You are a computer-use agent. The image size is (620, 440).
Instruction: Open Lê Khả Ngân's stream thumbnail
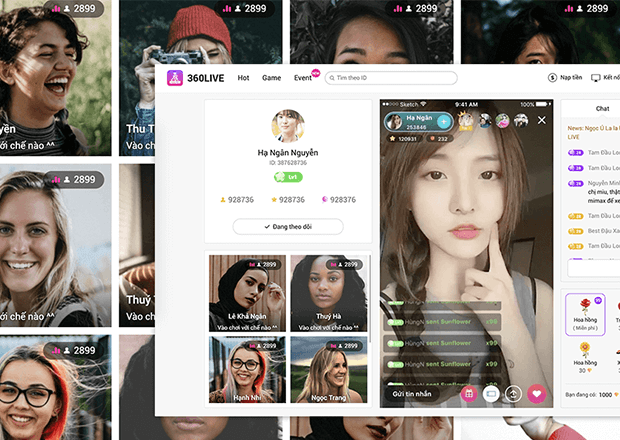coord(247,293)
